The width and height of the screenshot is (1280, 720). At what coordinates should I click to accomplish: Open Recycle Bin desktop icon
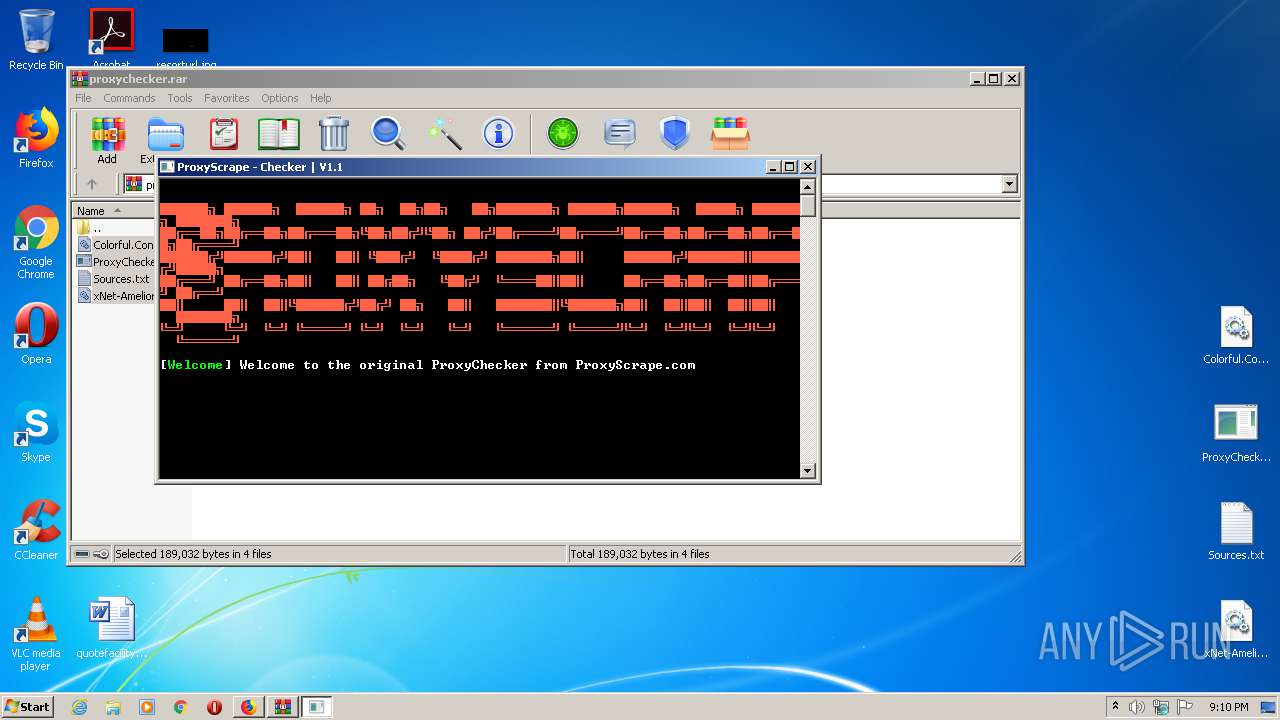coord(36,39)
